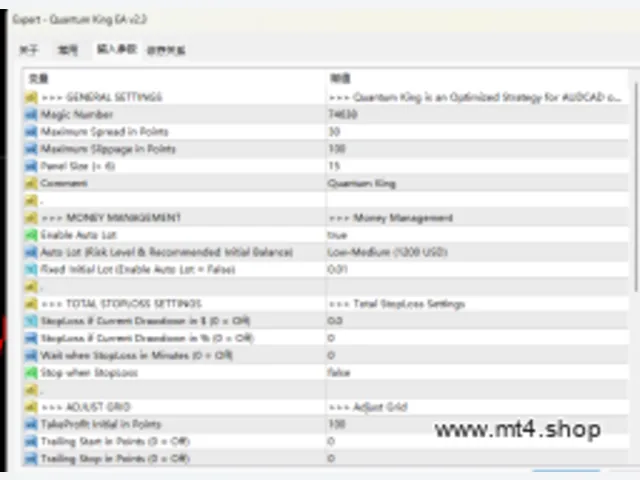Screen dimensions: 640x480
Task: Select the ADJUST GRID header label
Action: 86,407
